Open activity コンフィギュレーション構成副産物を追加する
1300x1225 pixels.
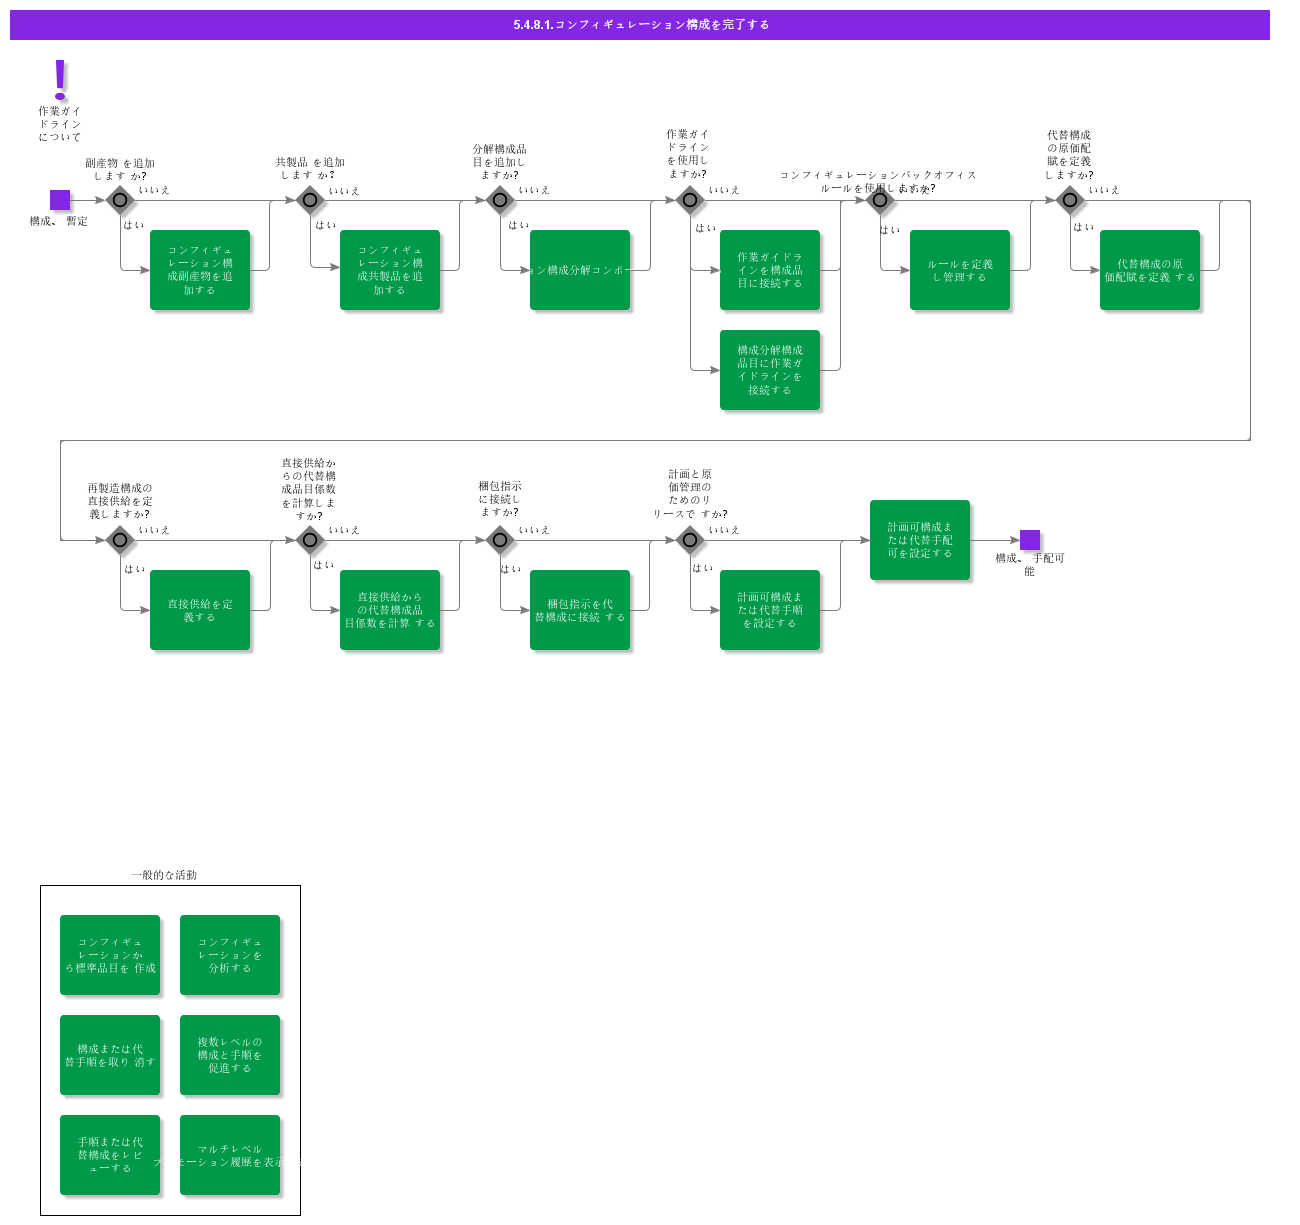tap(200, 270)
